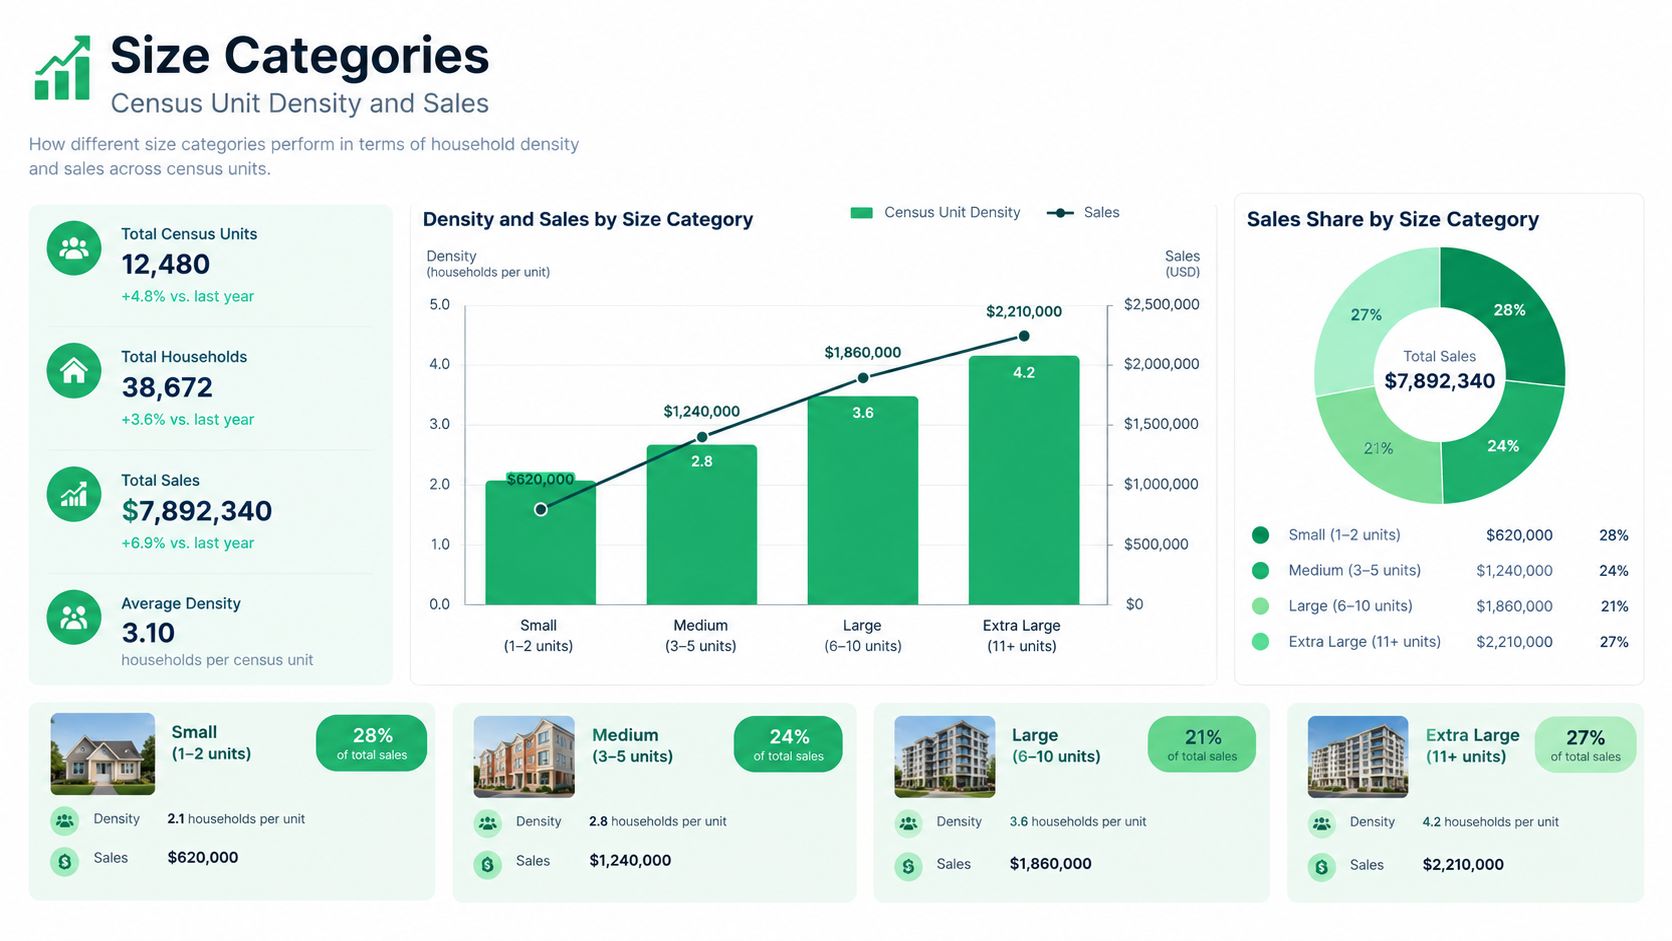Viewport: 1672px width, 941px height.
Task: Click the Average Density people icon
Action: pos(74,617)
